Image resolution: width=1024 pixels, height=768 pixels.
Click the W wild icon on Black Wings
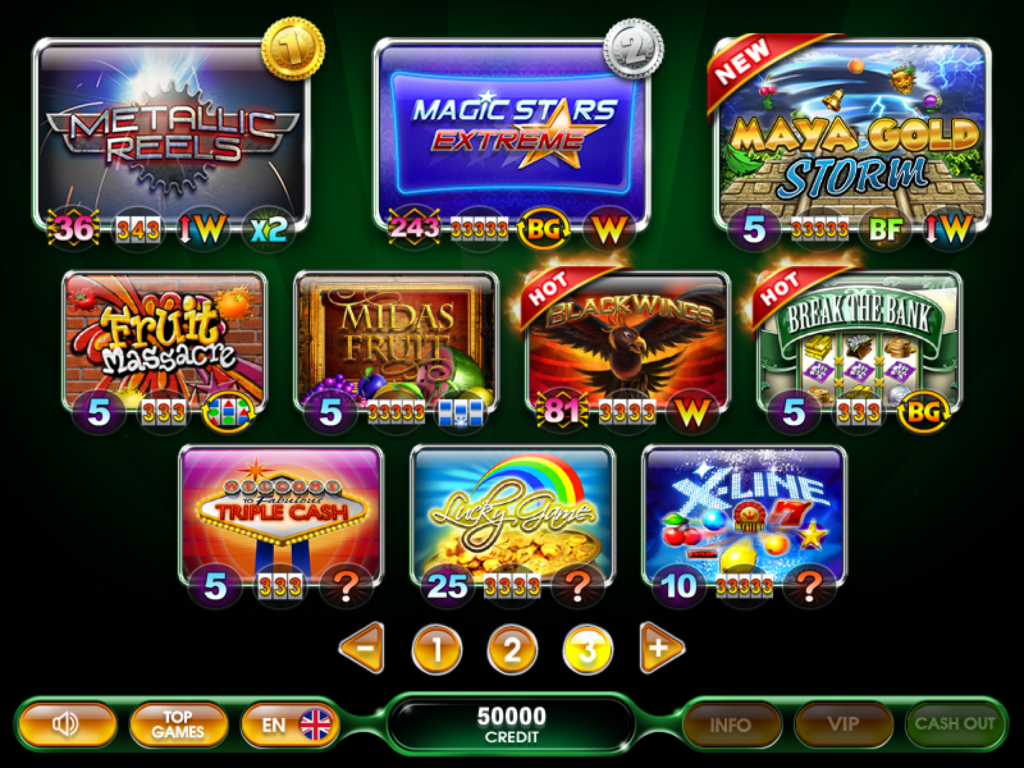click(x=692, y=412)
